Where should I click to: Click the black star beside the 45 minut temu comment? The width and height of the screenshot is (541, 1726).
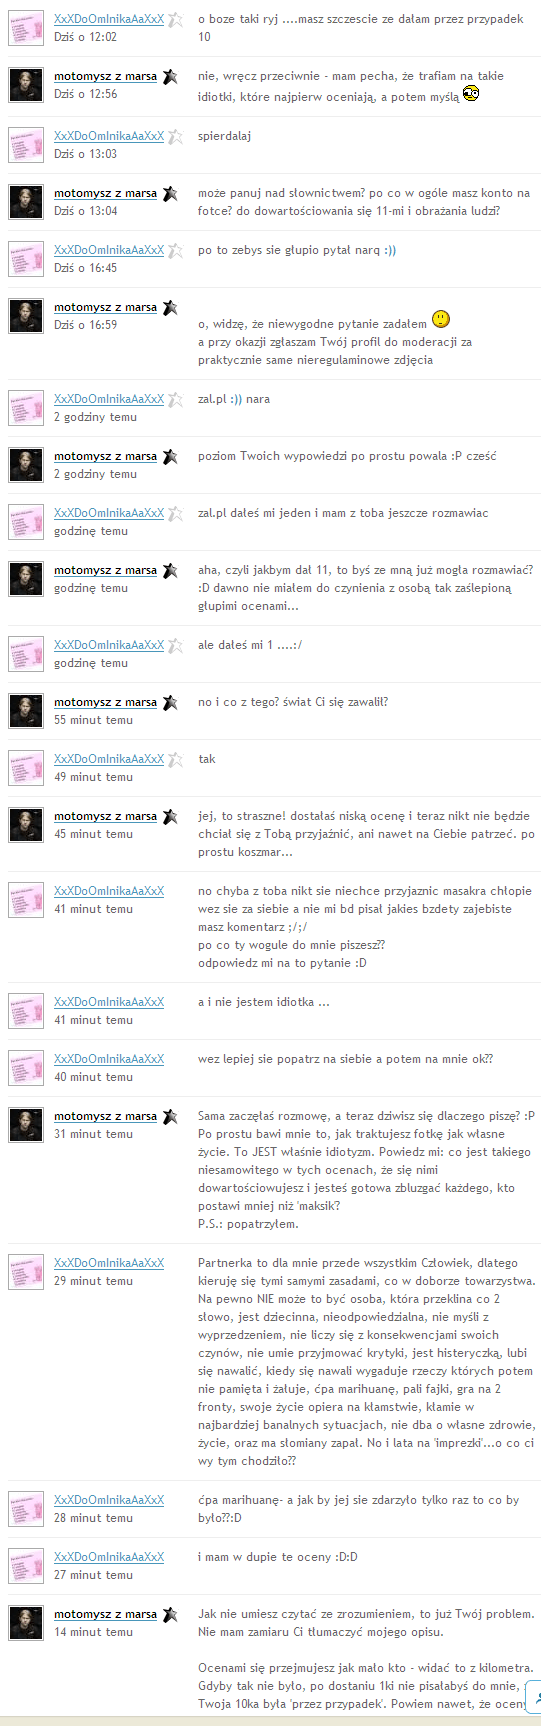click(x=169, y=817)
